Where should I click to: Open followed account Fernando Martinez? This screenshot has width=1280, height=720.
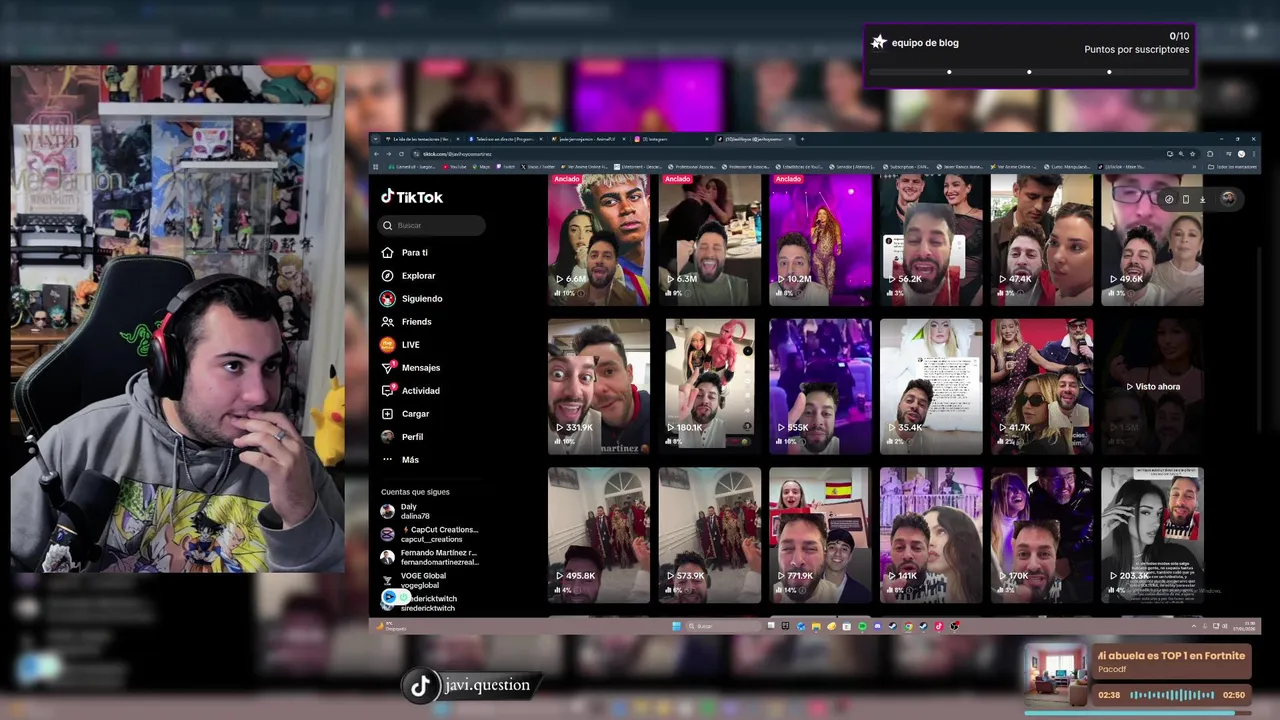click(430, 557)
